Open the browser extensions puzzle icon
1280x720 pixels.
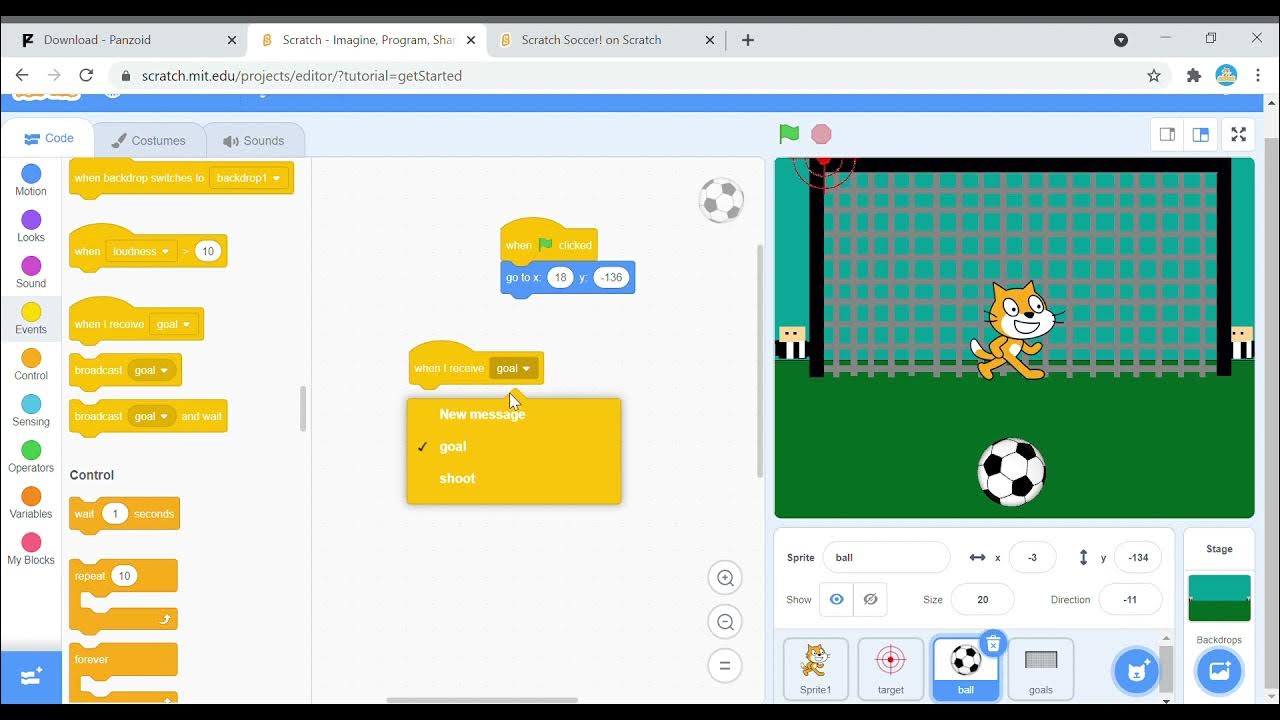[1193, 76]
